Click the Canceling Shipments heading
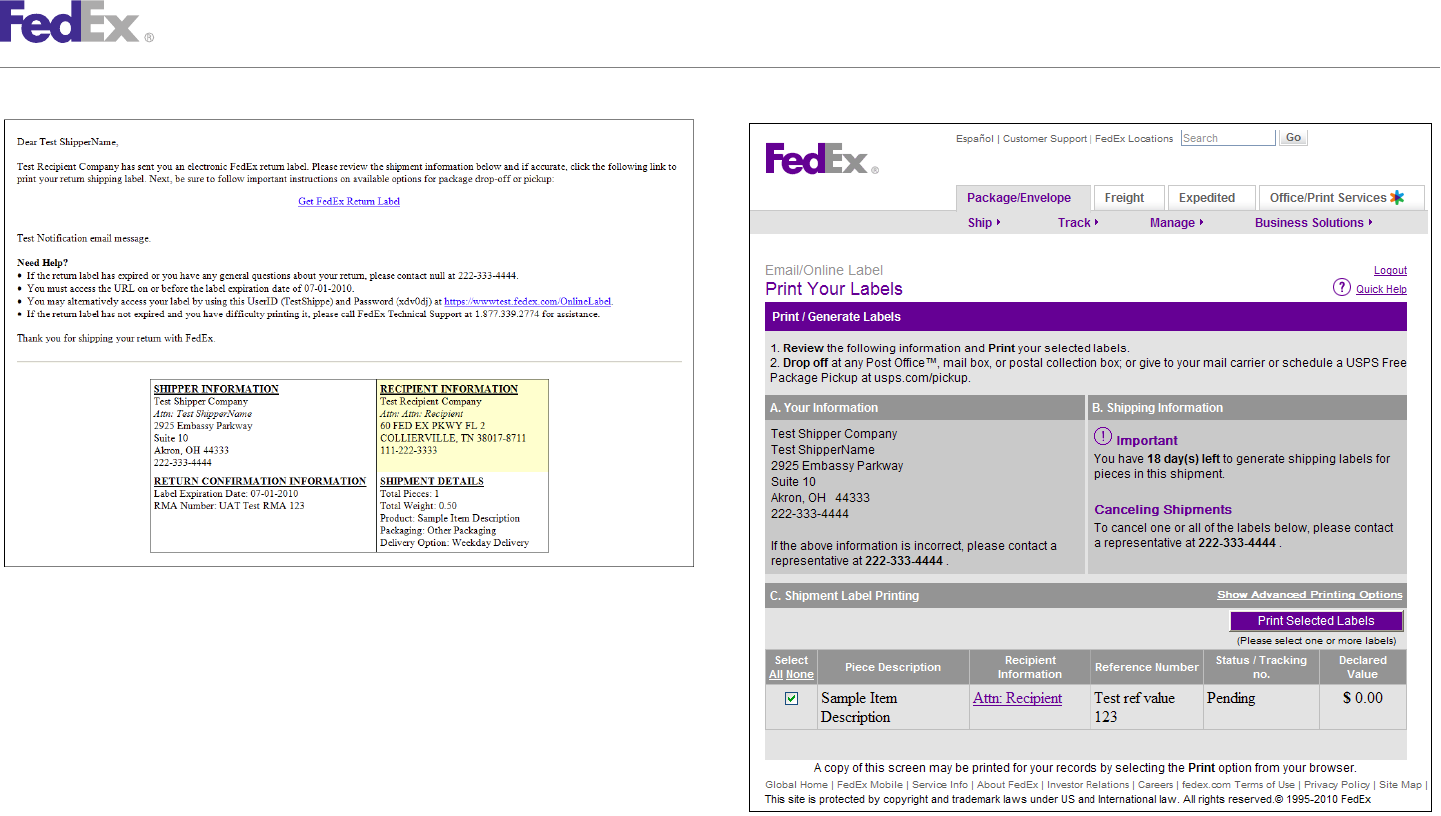 (x=1163, y=510)
